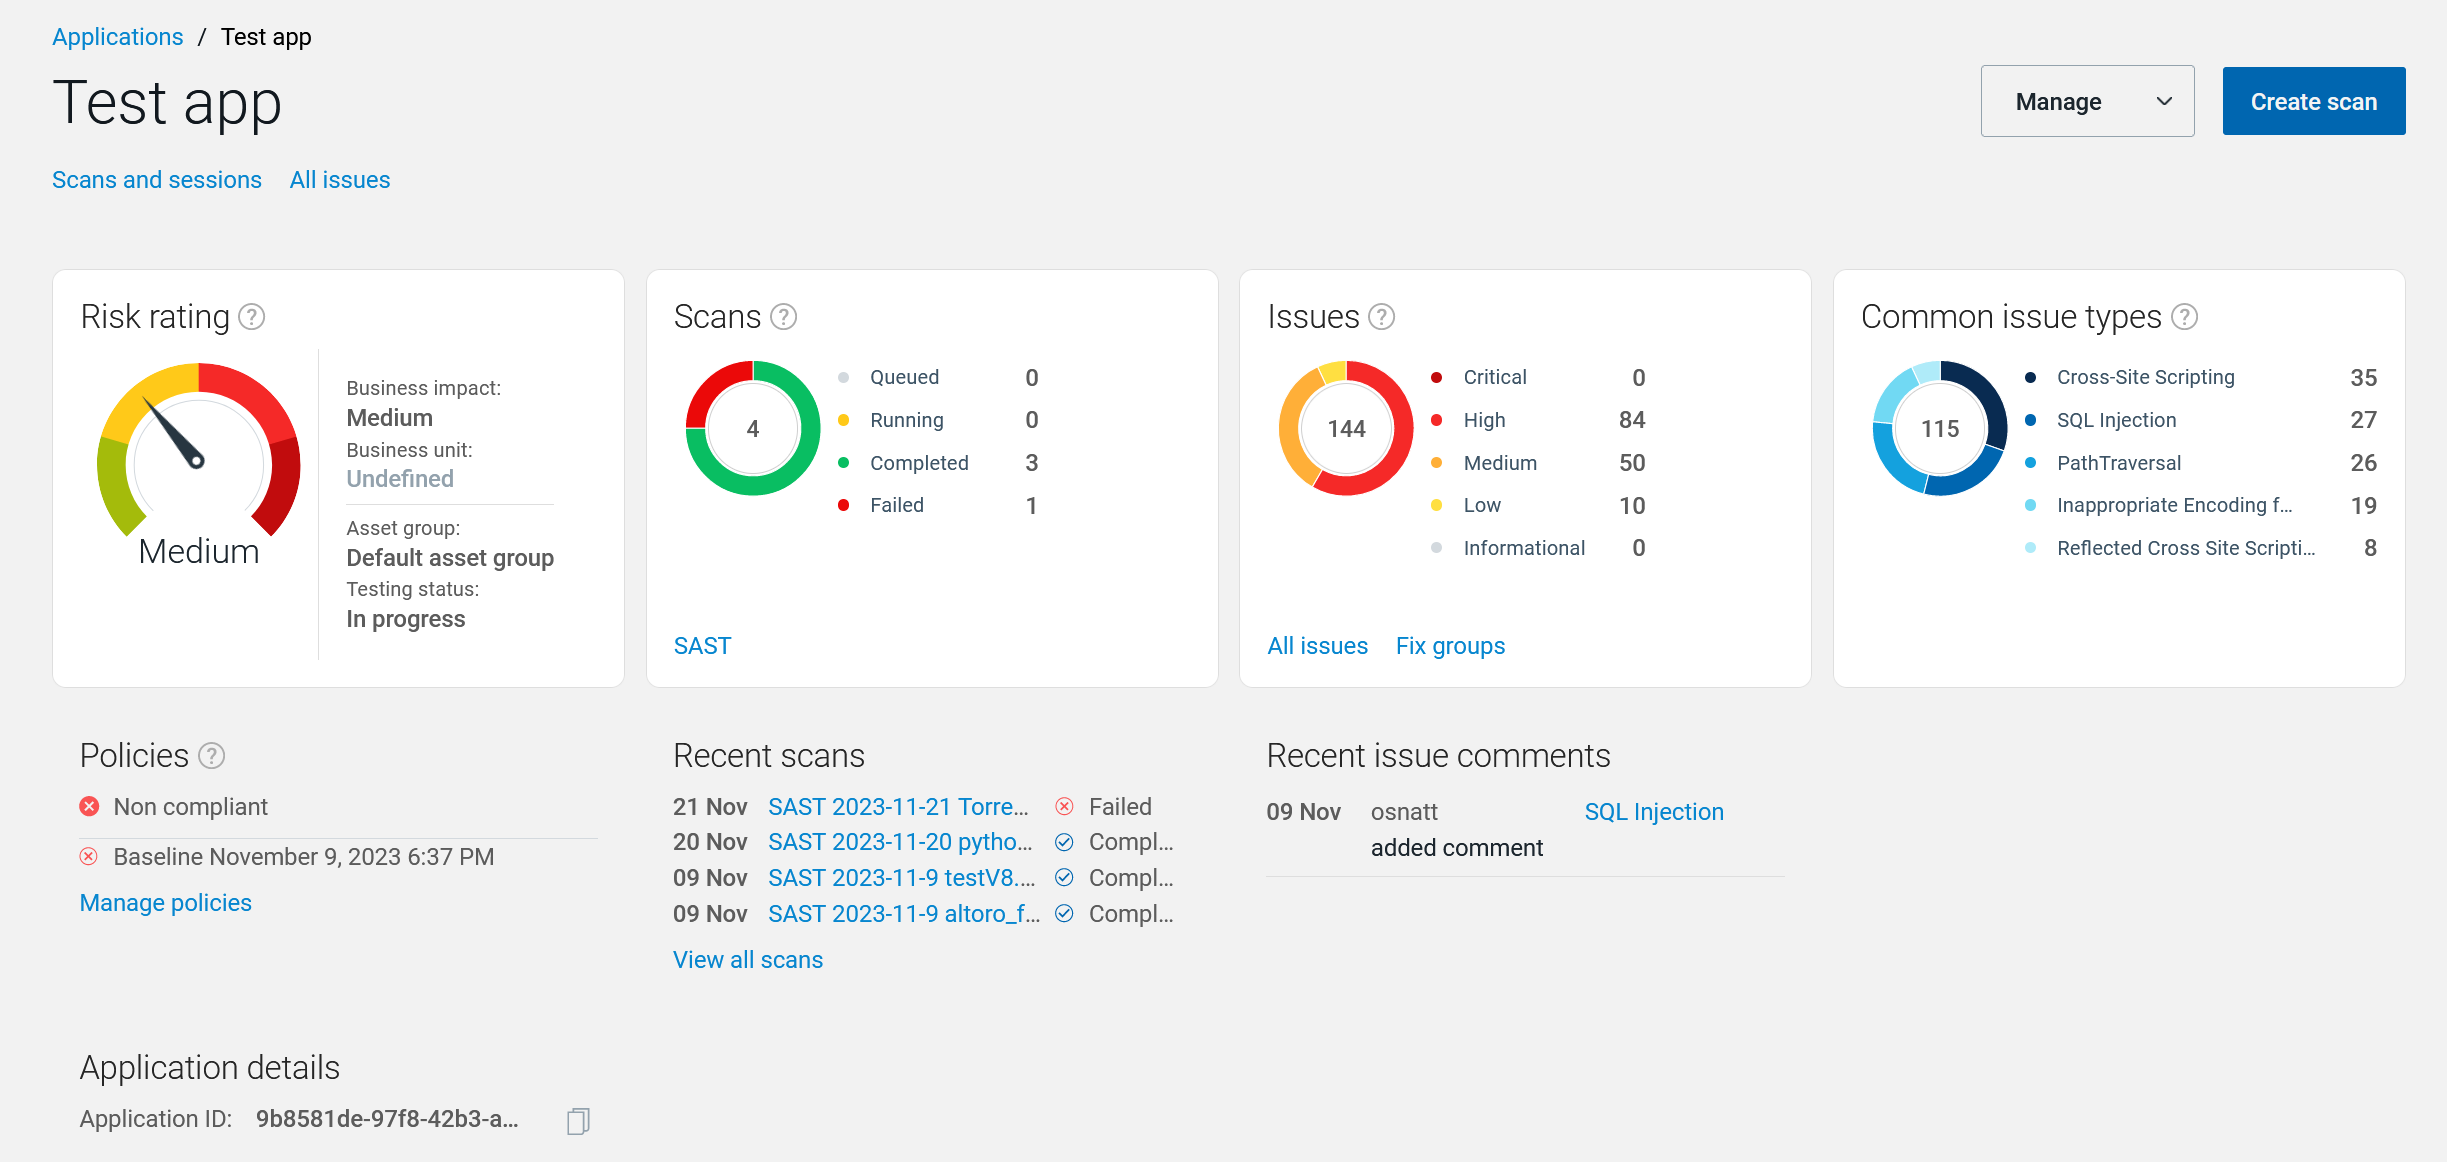The height and width of the screenshot is (1162, 2447).
Task: Click the Issues donut chart showing 144
Action: click(1346, 428)
